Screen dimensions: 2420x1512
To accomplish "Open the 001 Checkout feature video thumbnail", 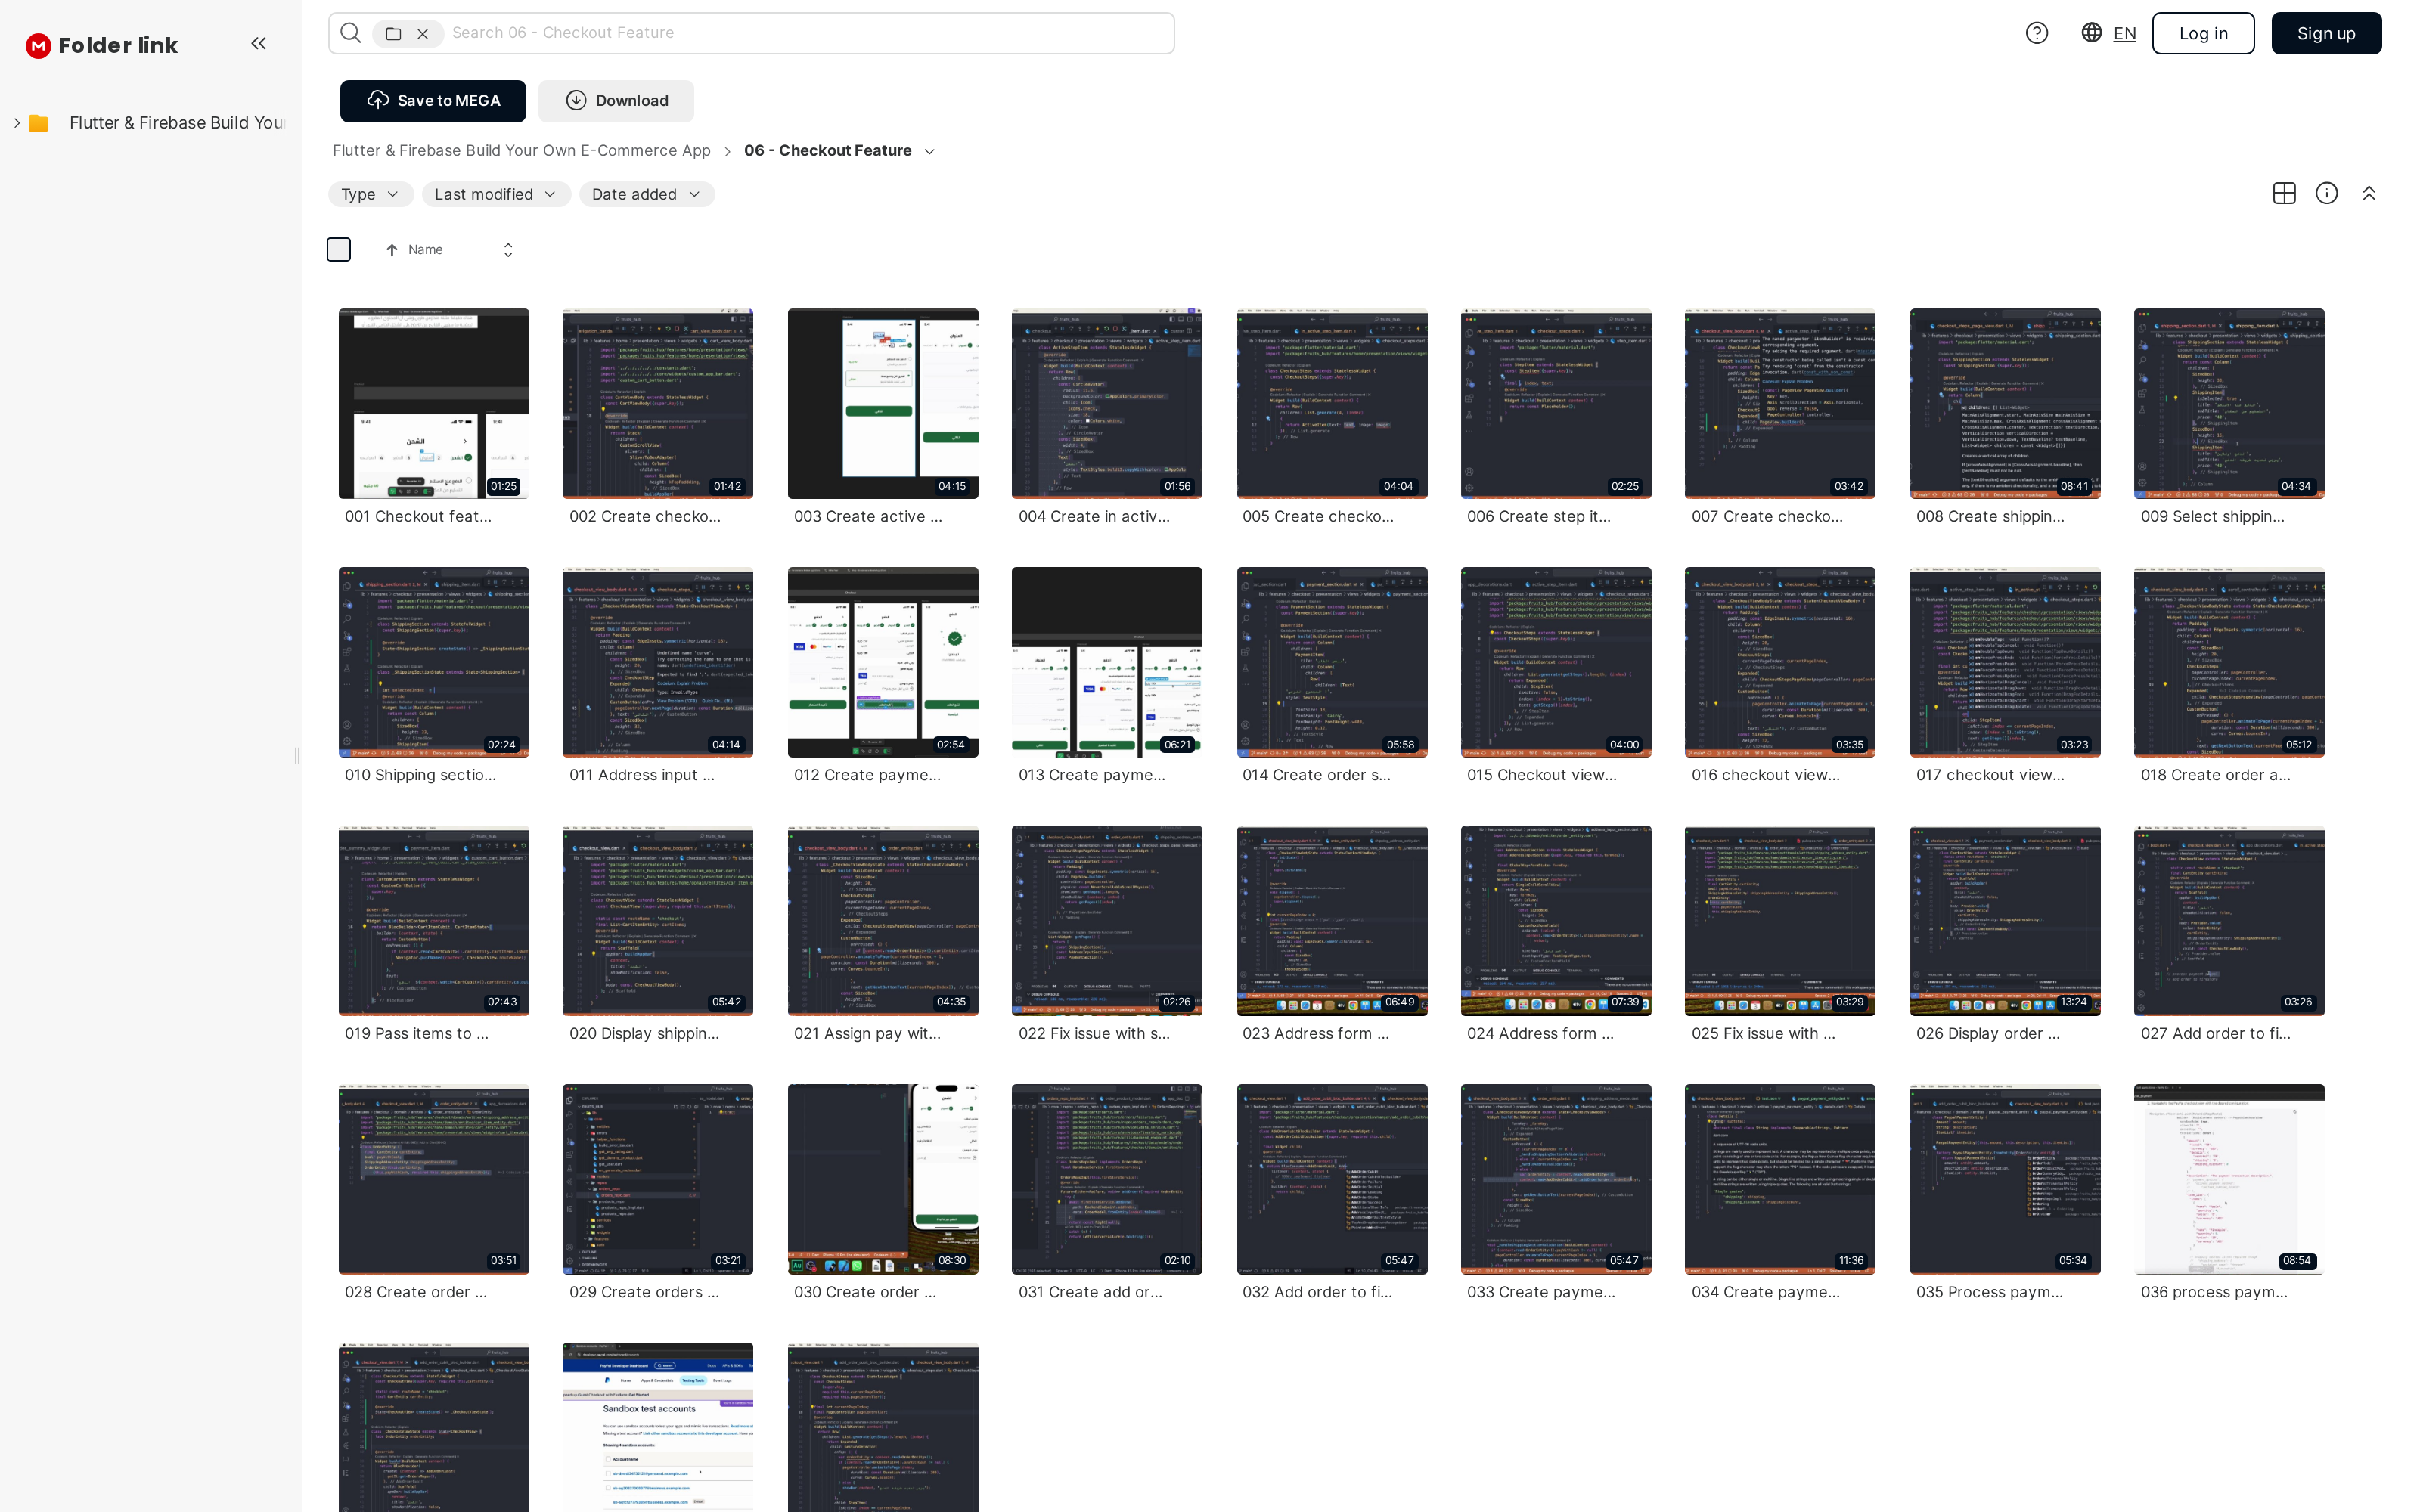I will pyautogui.click(x=433, y=403).
